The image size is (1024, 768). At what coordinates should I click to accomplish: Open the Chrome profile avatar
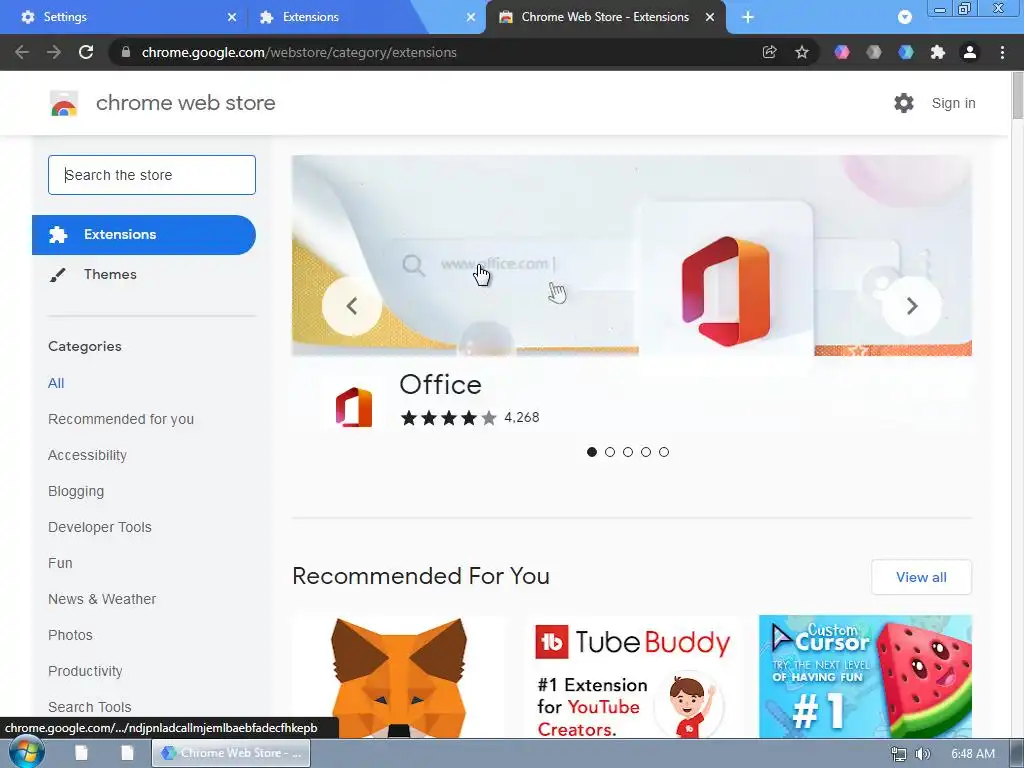[x=970, y=52]
